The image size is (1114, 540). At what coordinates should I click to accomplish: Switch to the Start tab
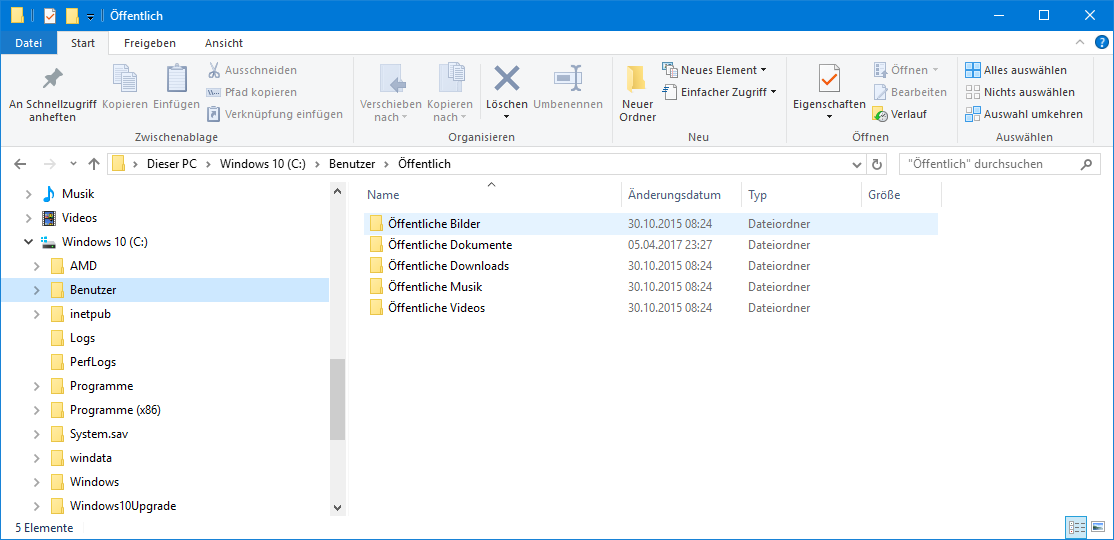(83, 43)
